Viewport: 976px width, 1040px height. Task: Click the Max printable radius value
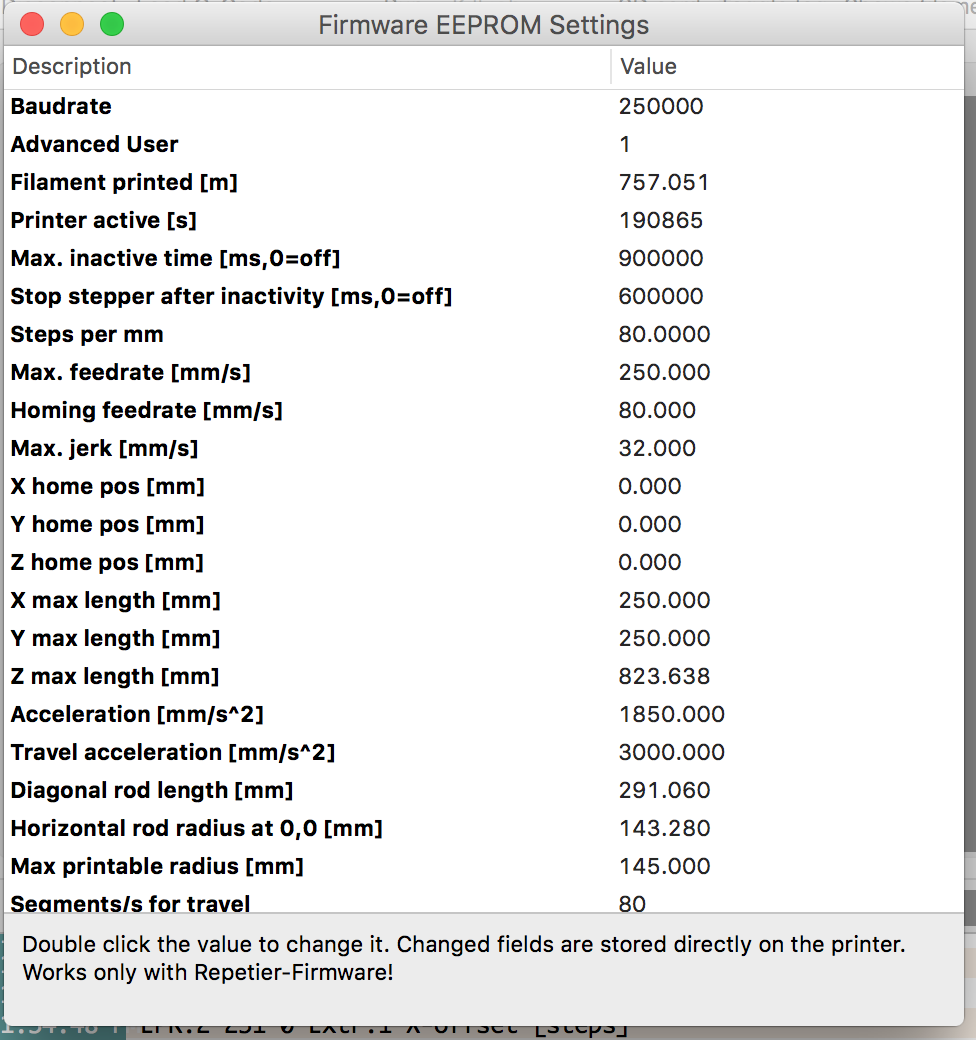664,866
